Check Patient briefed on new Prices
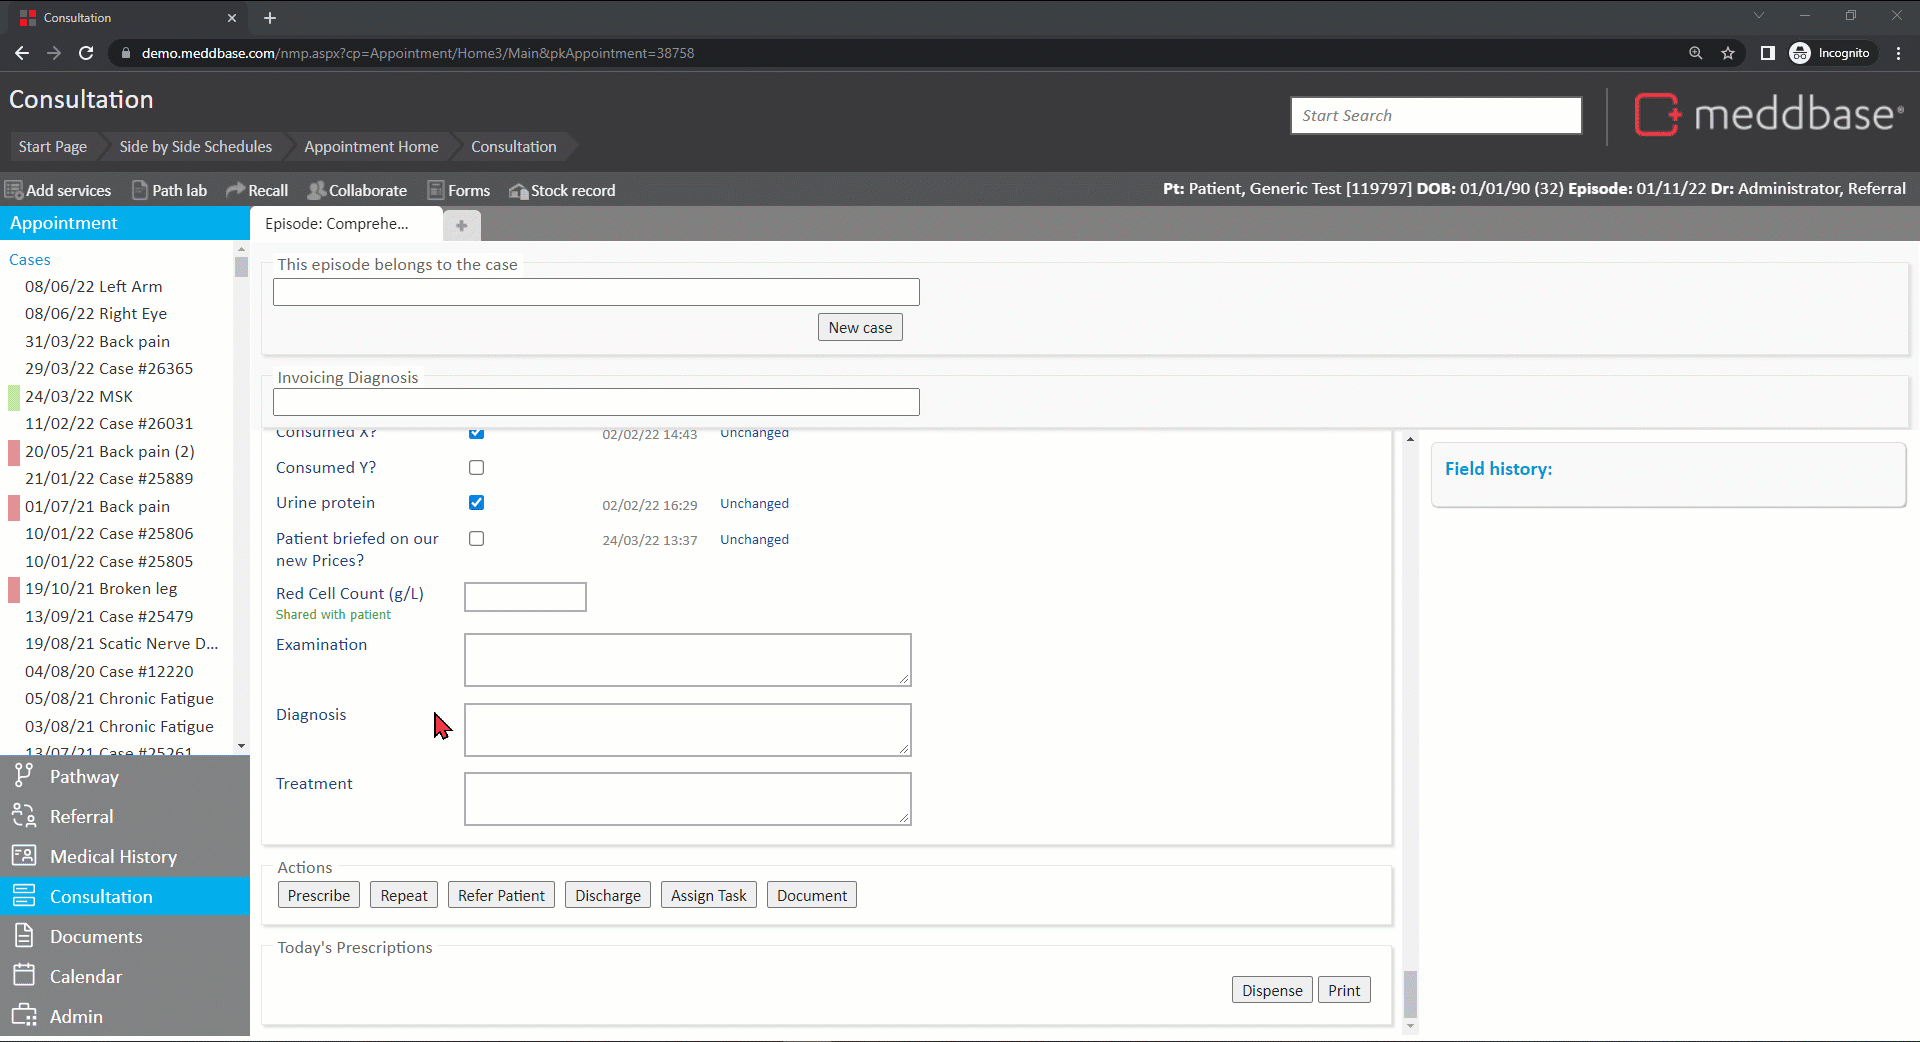 pyautogui.click(x=476, y=539)
